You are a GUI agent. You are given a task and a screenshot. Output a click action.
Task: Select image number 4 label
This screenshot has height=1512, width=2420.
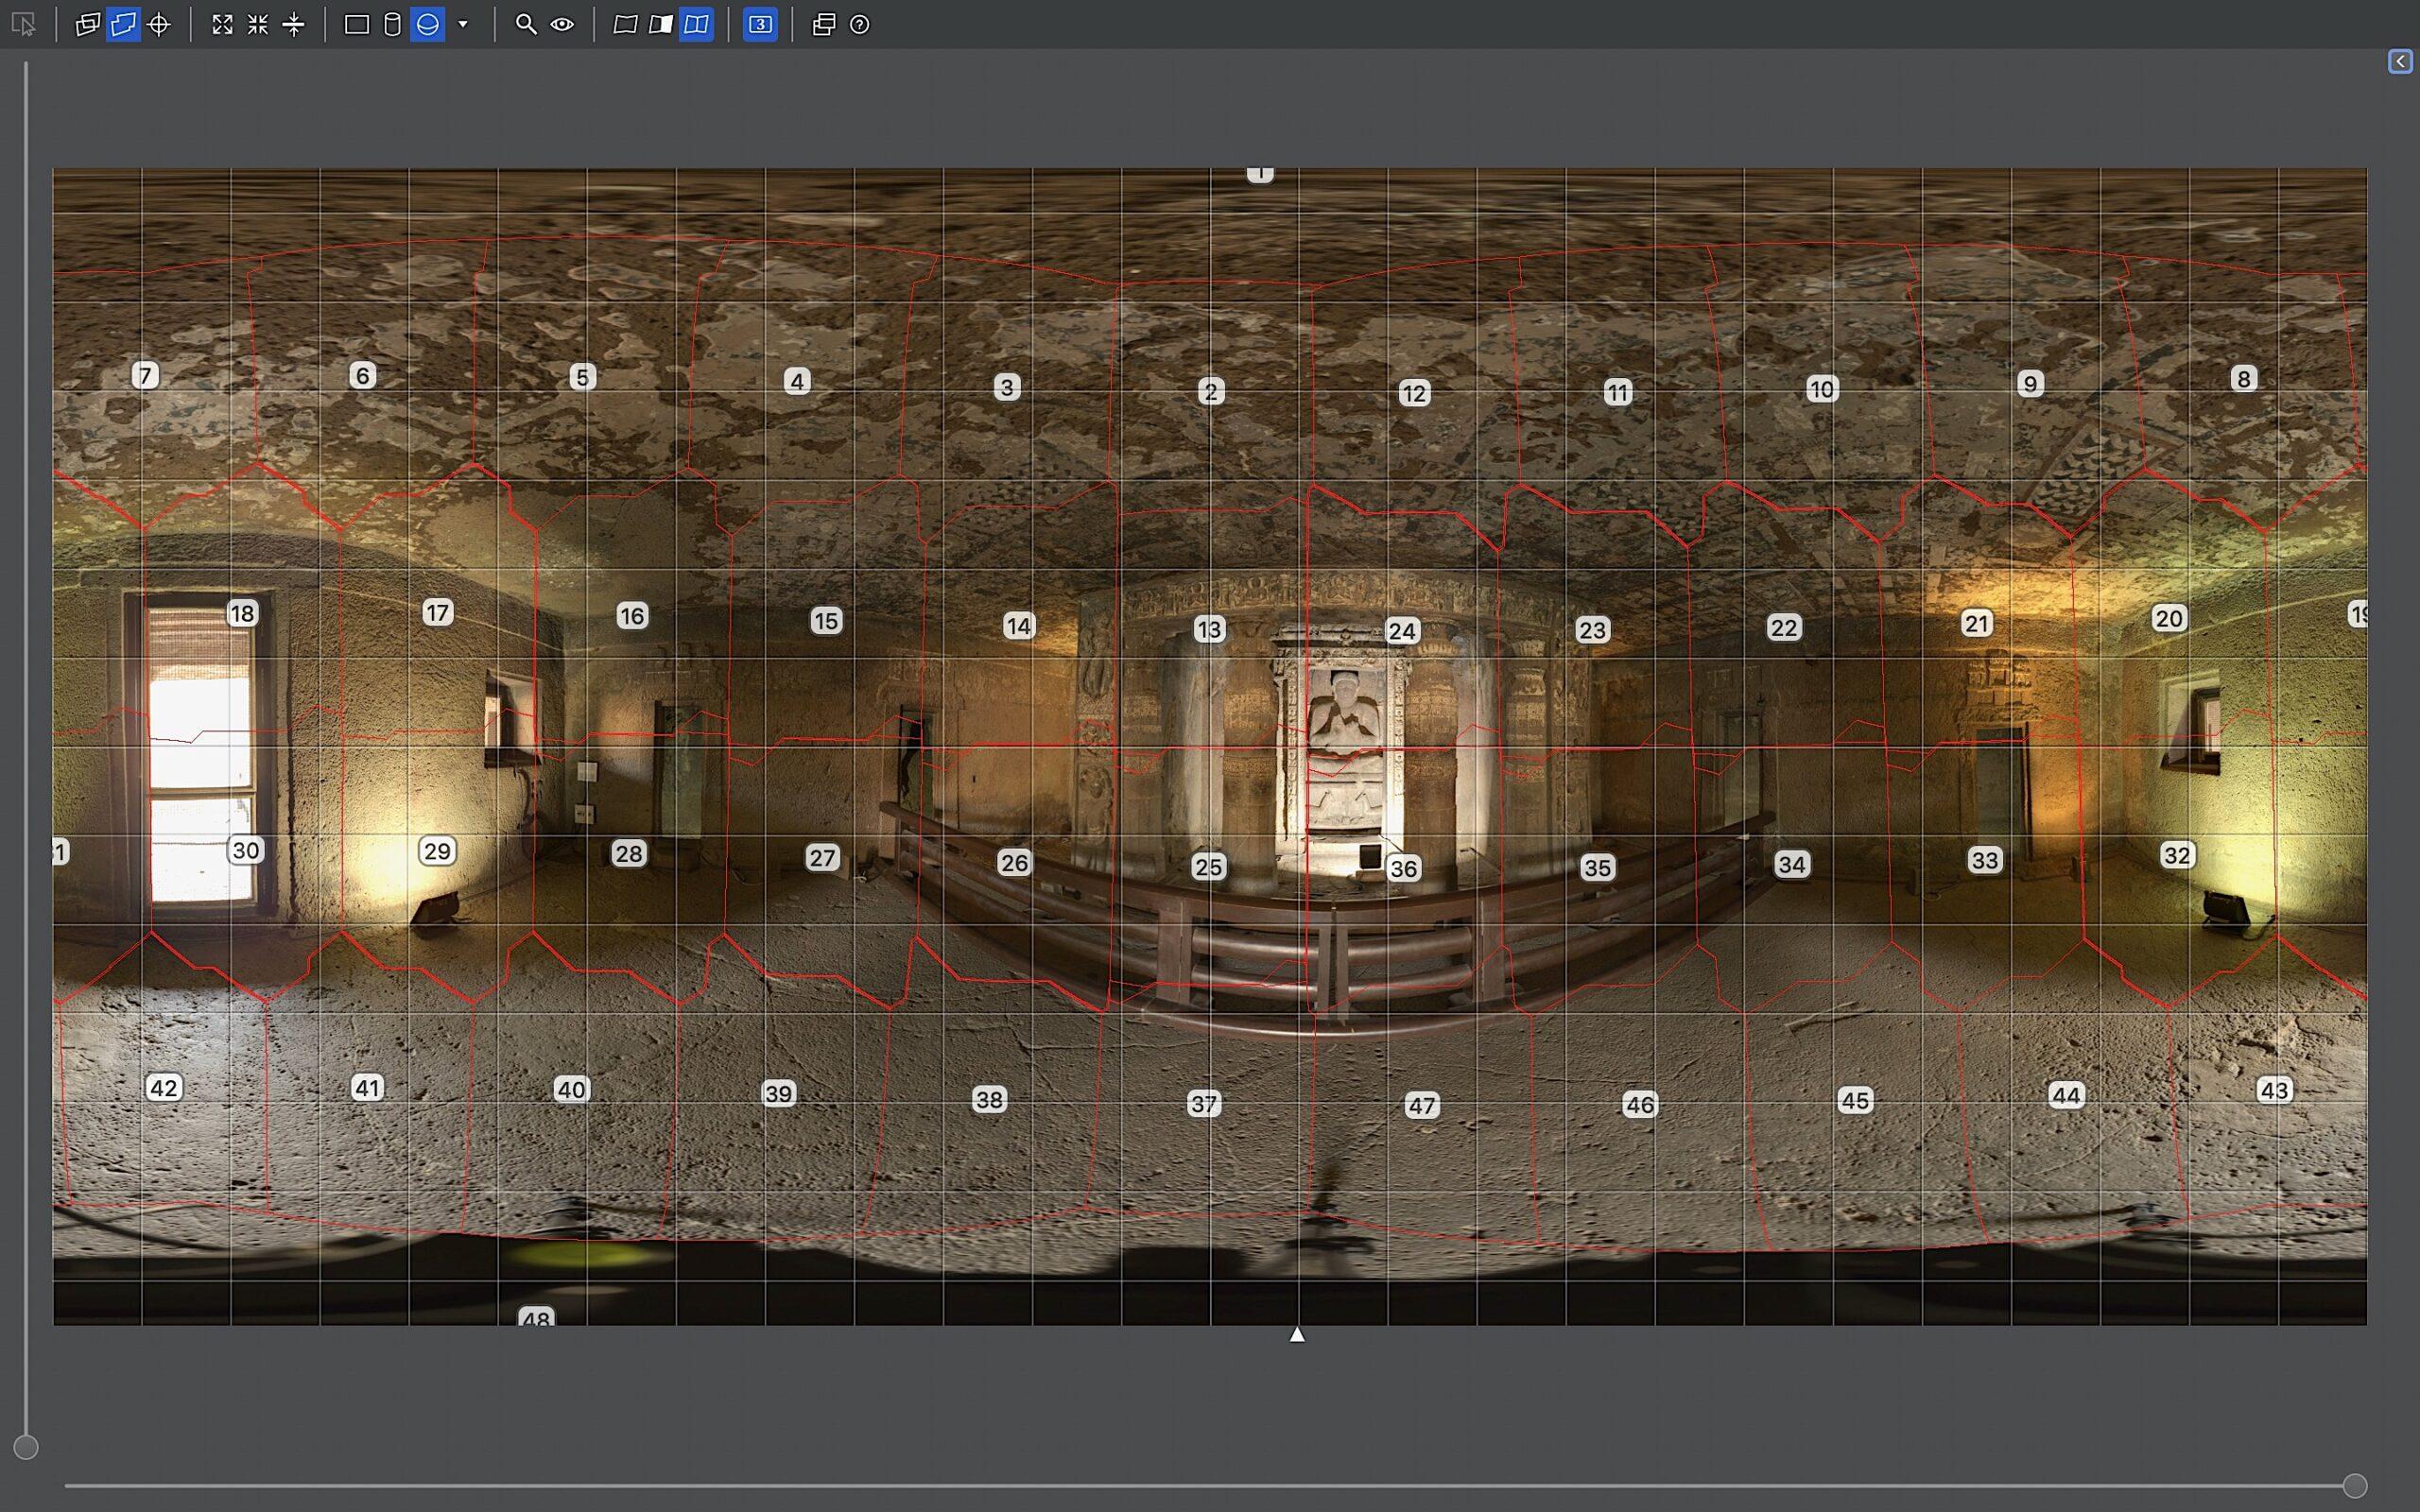tap(797, 381)
